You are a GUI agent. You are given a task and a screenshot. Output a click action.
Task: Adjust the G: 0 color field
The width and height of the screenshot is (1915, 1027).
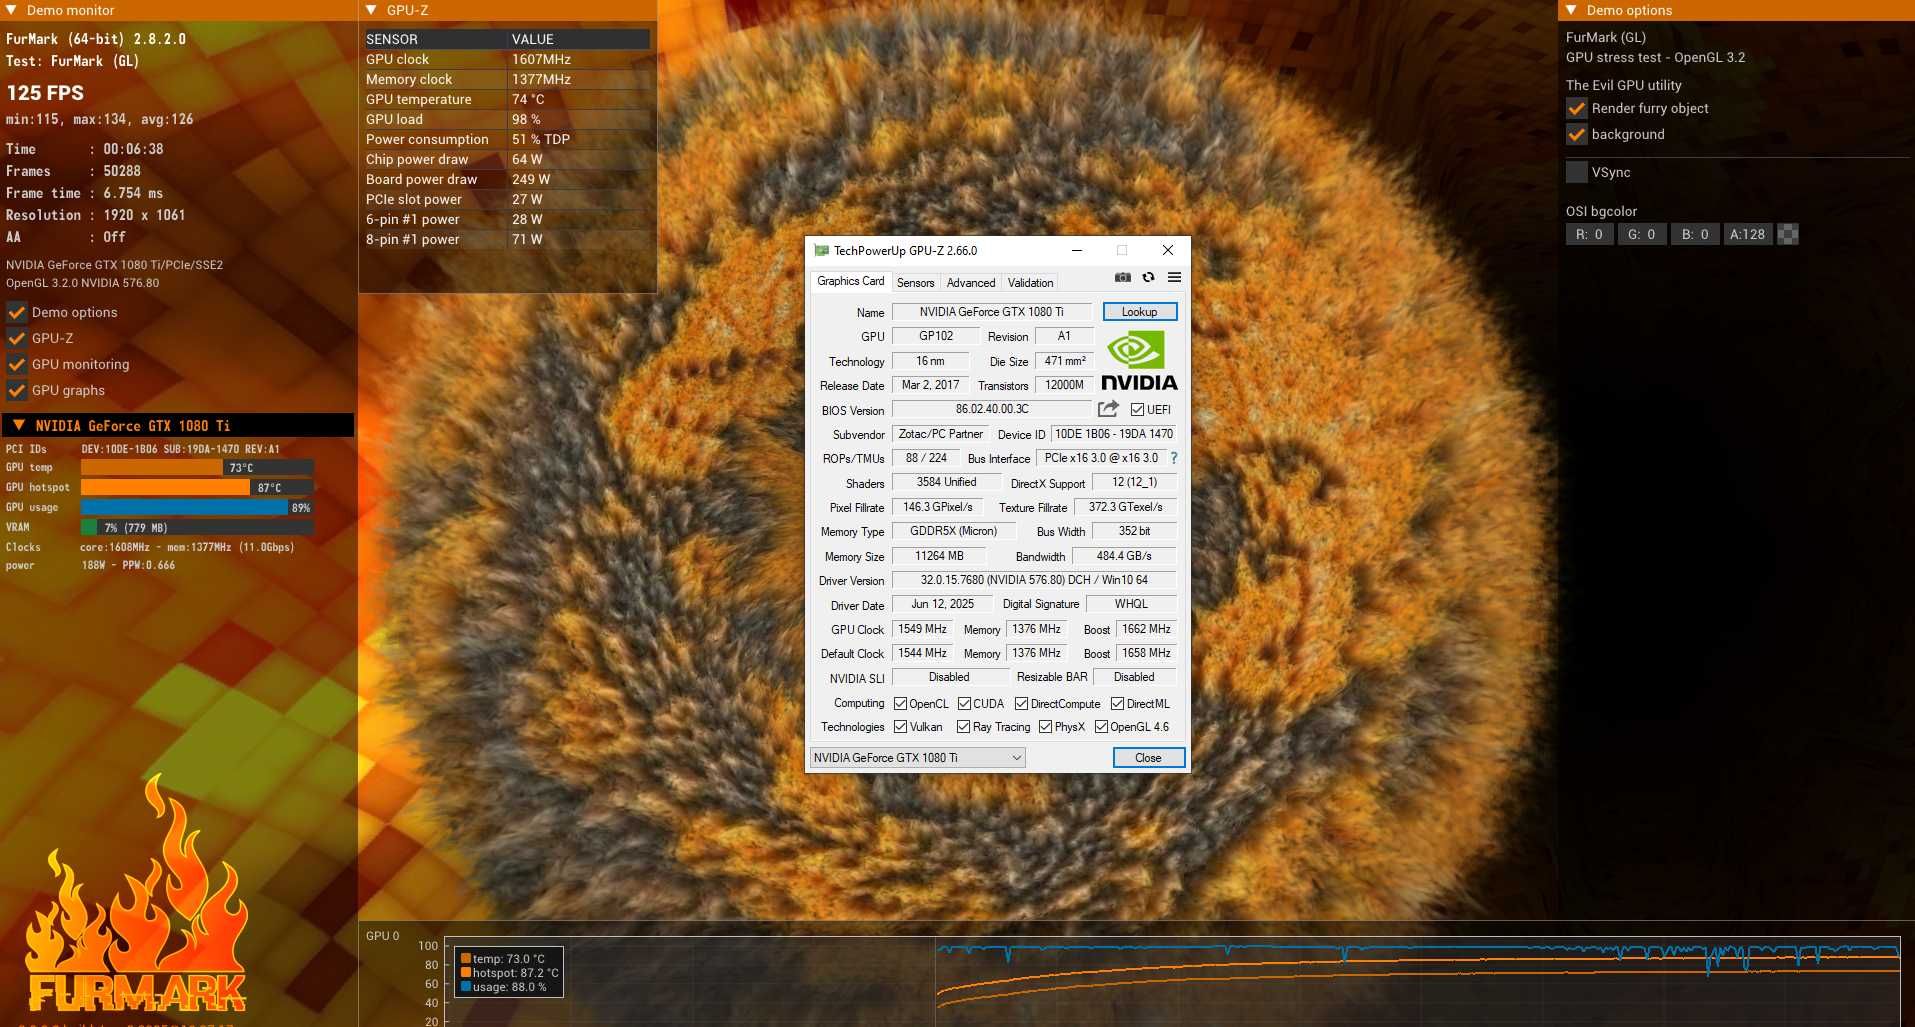tap(1642, 234)
